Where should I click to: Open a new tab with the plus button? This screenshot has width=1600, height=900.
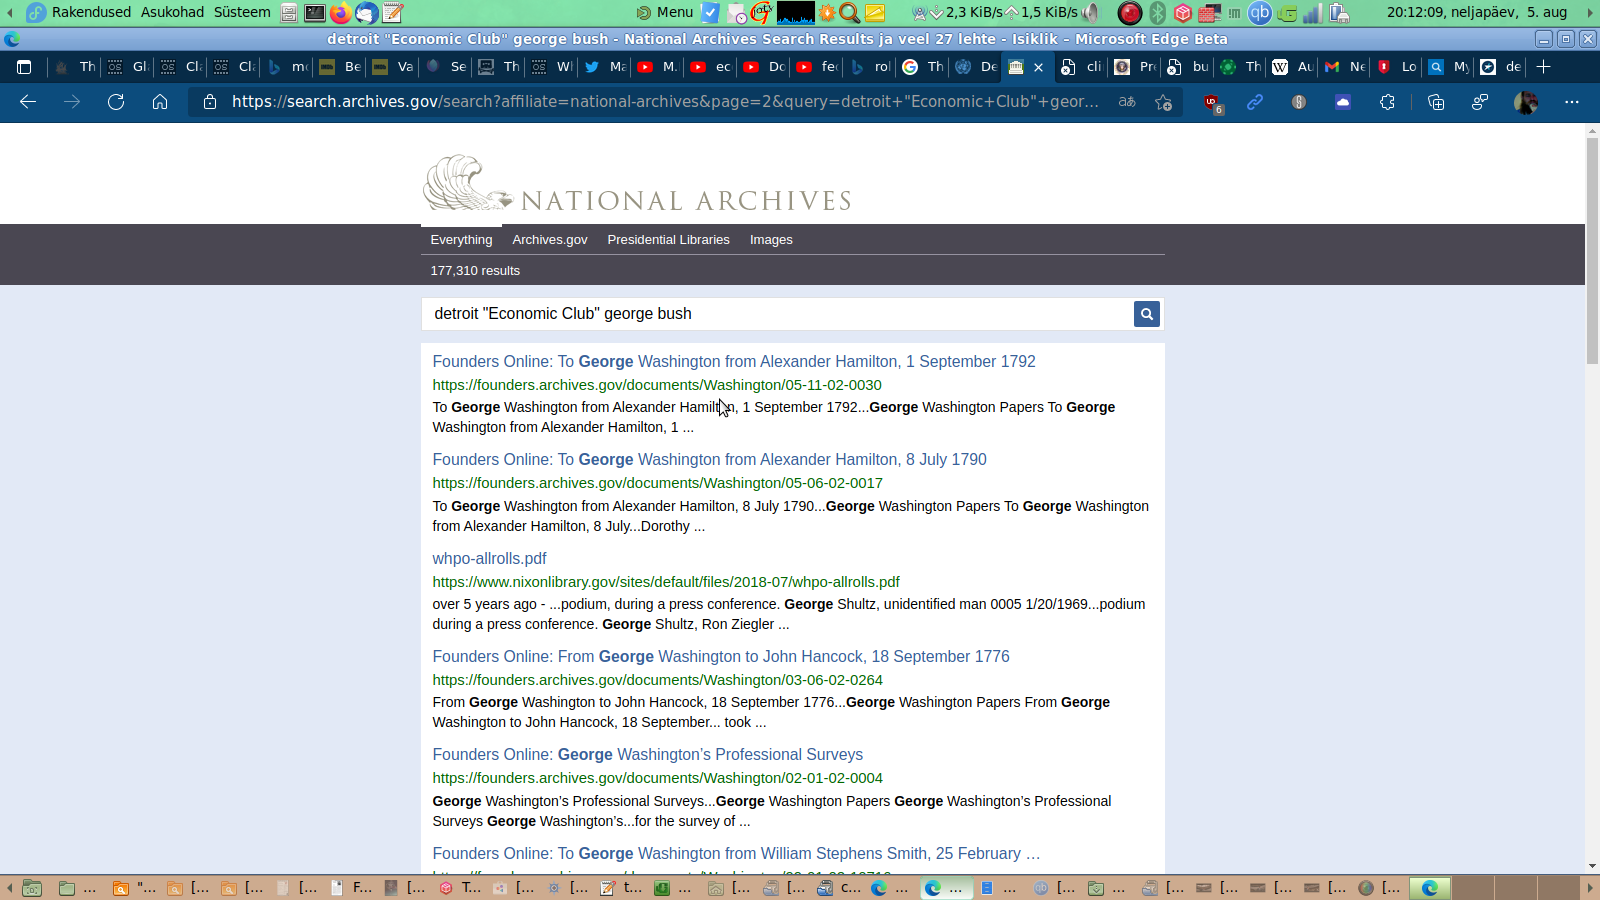coord(1543,67)
